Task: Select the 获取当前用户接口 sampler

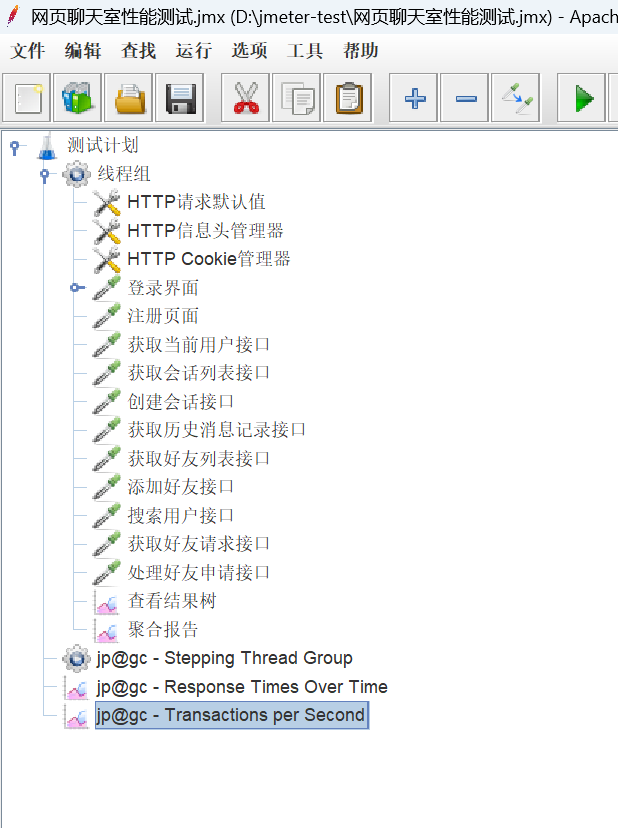Action: coord(199,345)
